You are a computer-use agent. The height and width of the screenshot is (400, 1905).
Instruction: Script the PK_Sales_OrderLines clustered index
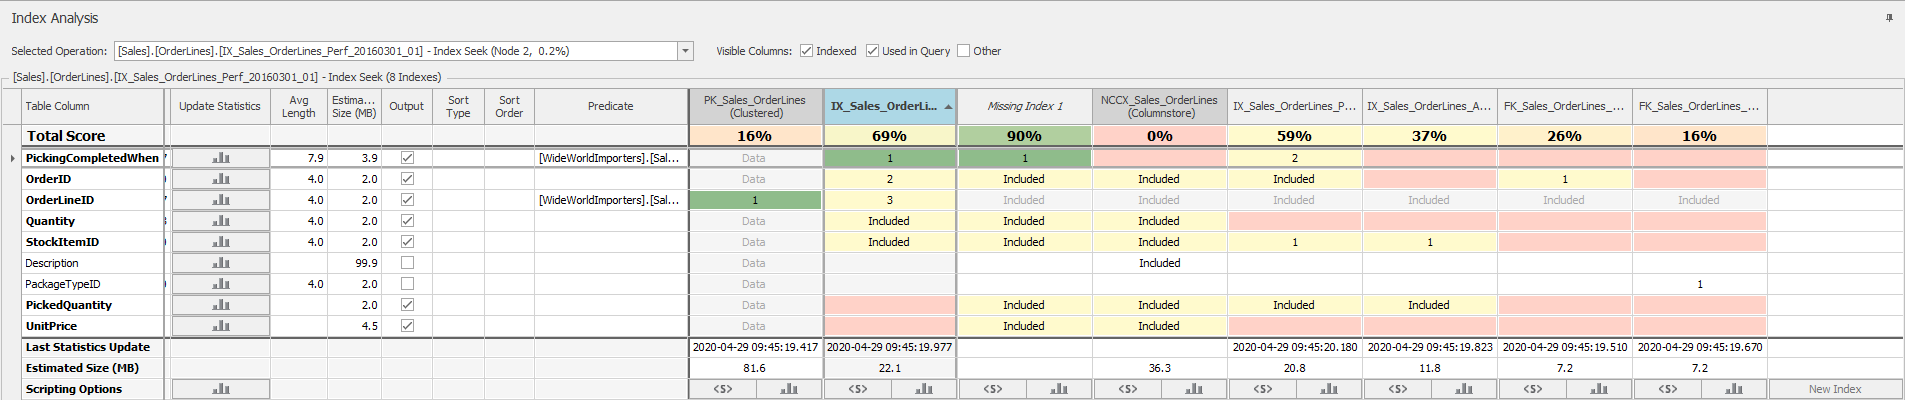[722, 389]
